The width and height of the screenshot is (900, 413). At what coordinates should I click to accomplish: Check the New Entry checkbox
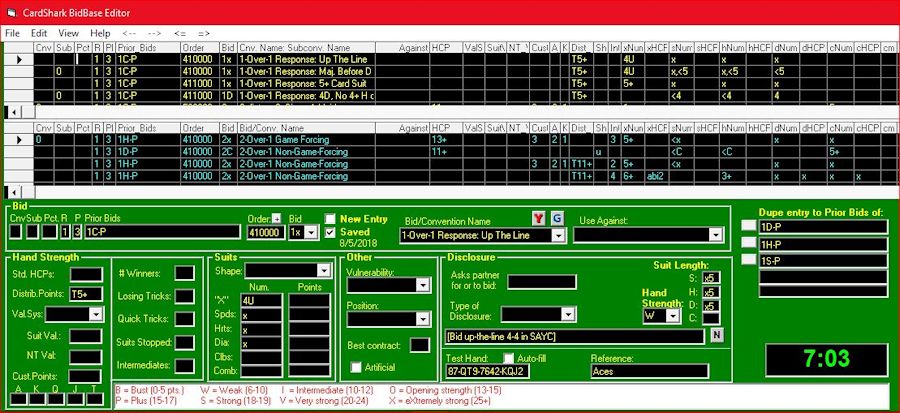(x=331, y=219)
